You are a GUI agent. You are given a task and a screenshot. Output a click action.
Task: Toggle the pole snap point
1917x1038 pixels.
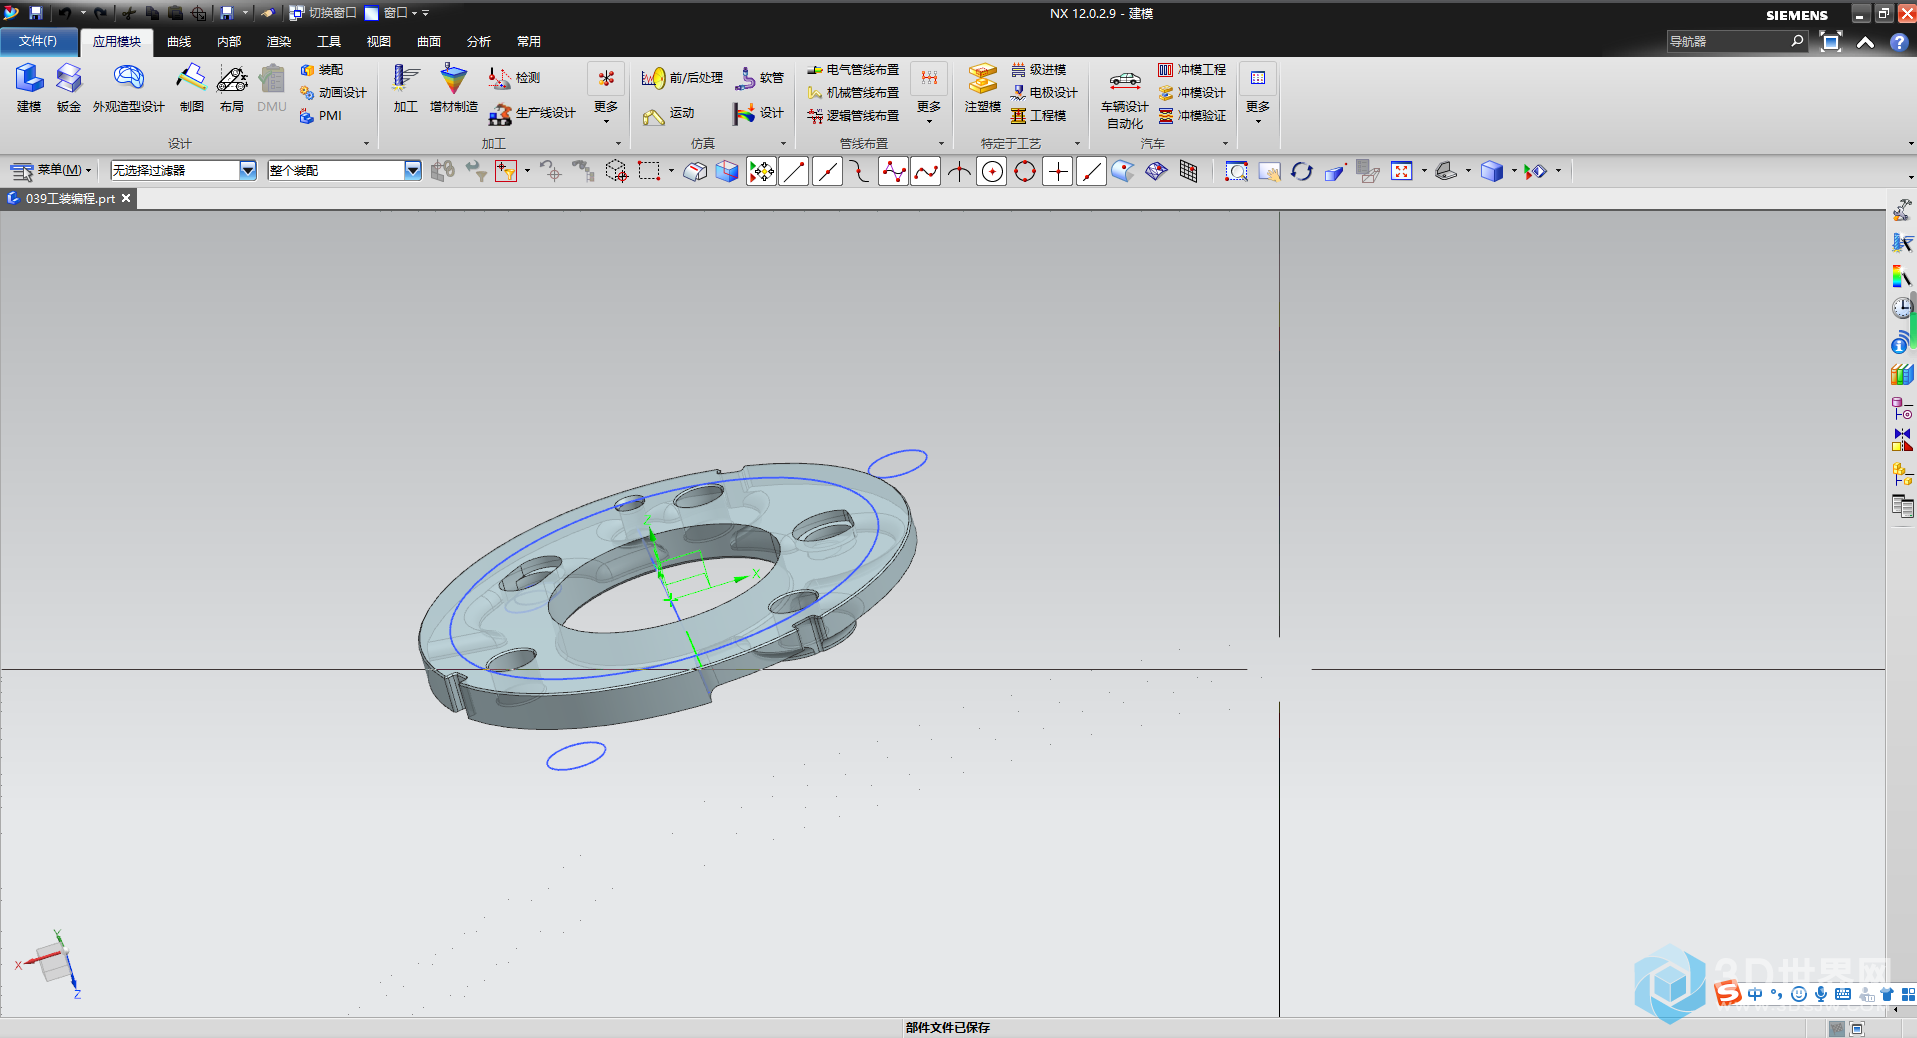[893, 172]
